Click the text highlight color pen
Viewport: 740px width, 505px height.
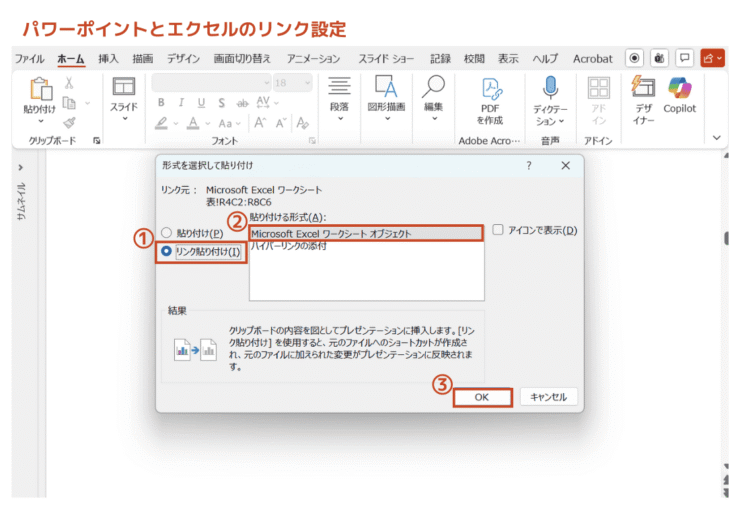tap(161, 123)
